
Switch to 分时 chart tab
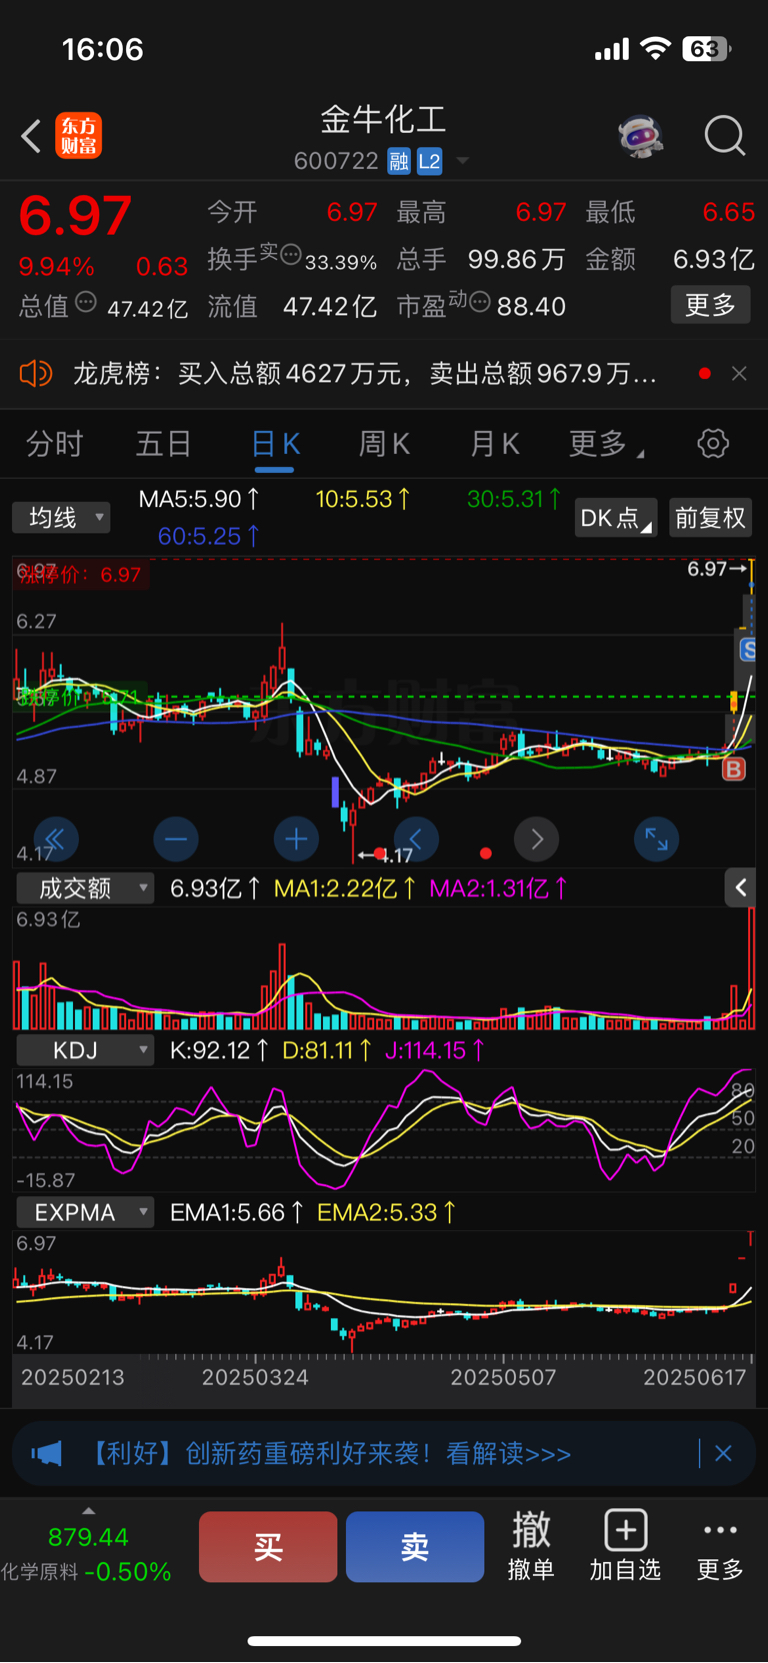54,443
